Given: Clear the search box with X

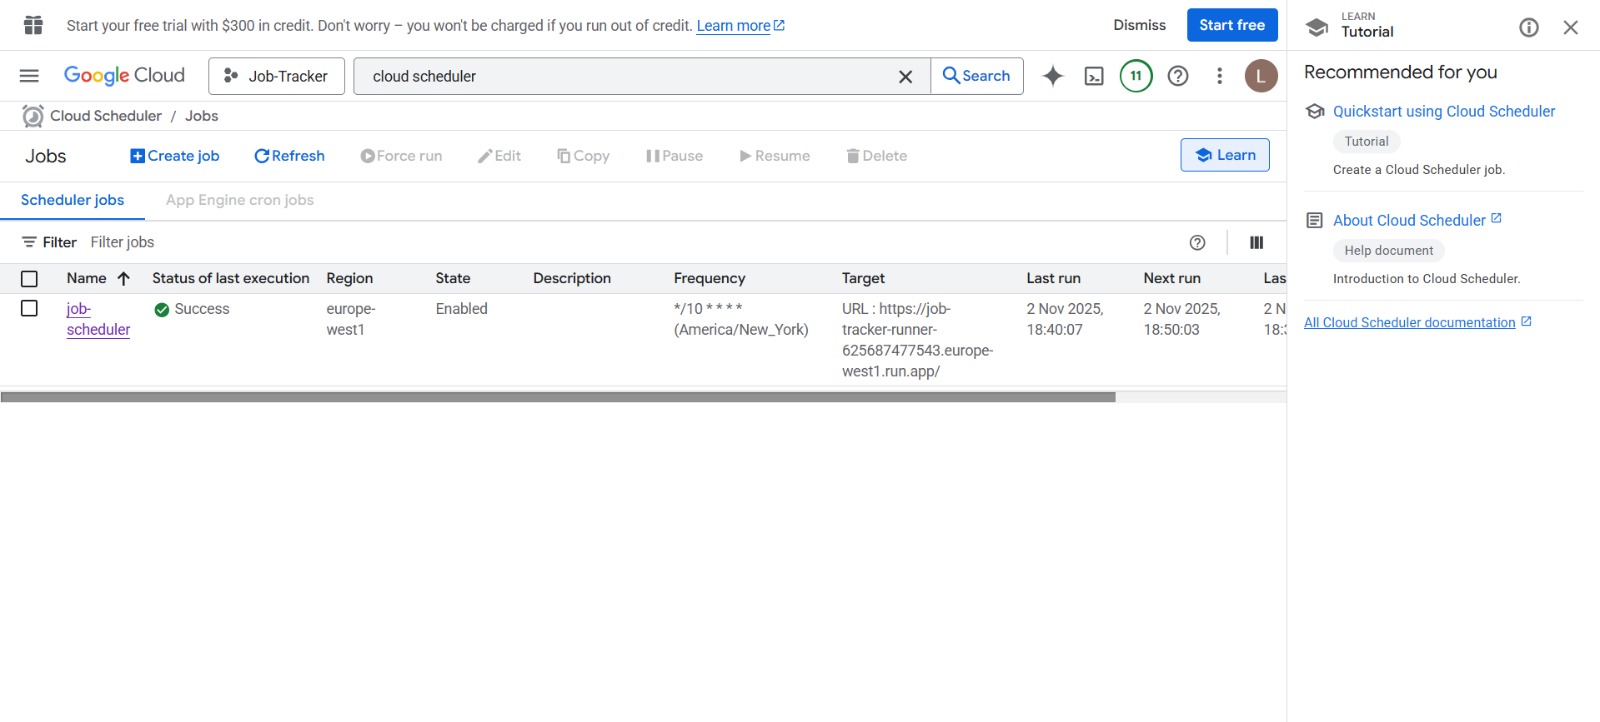Looking at the screenshot, I should [905, 77].
